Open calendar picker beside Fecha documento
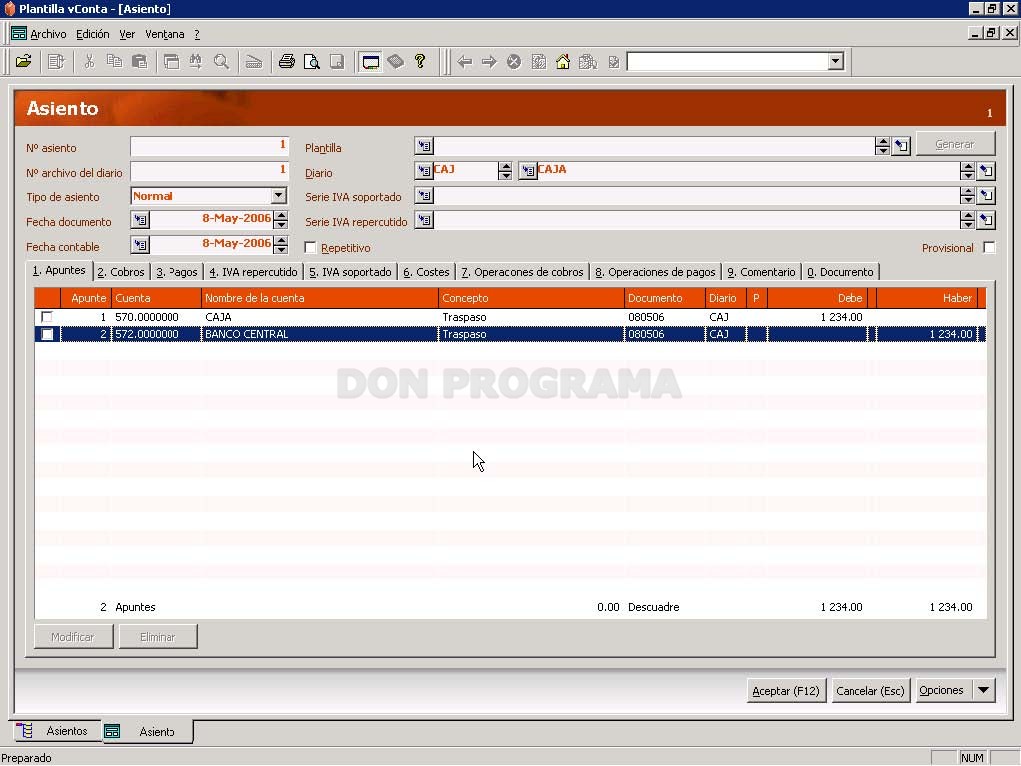 click(x=140, y=220)
